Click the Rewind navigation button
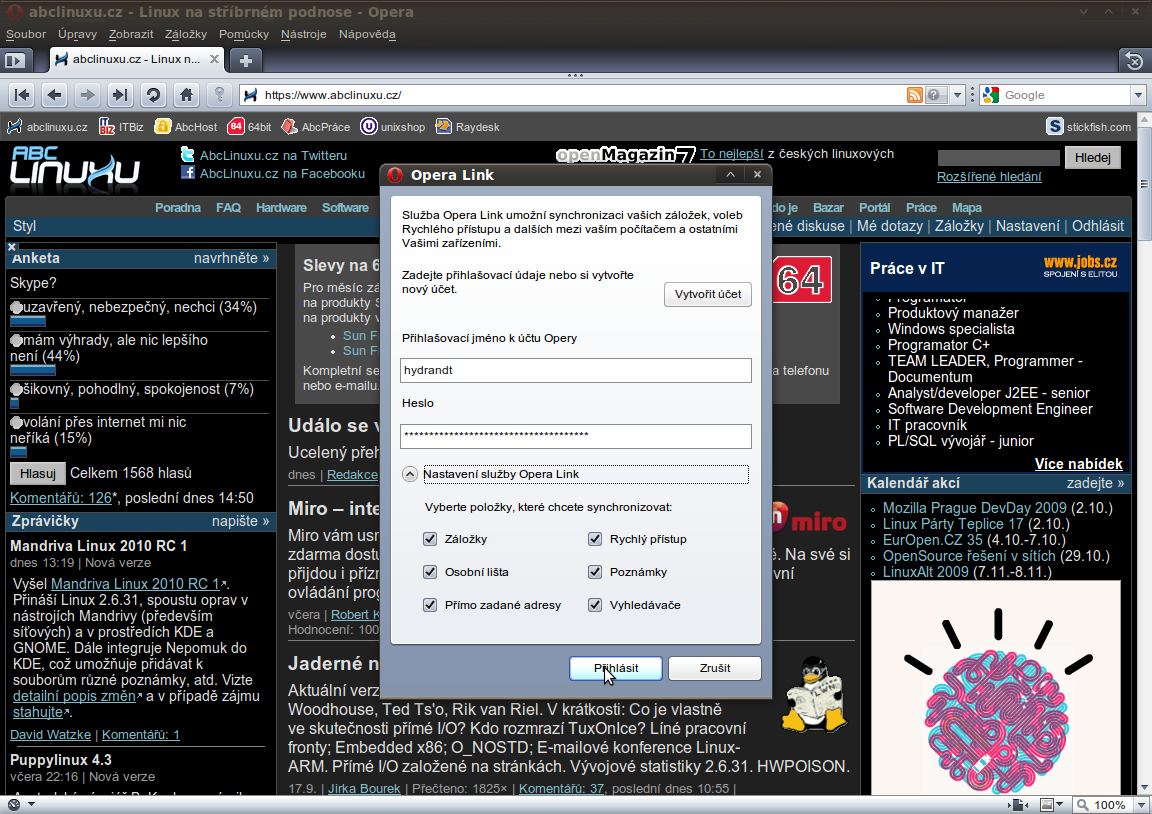 pos(22,95)
